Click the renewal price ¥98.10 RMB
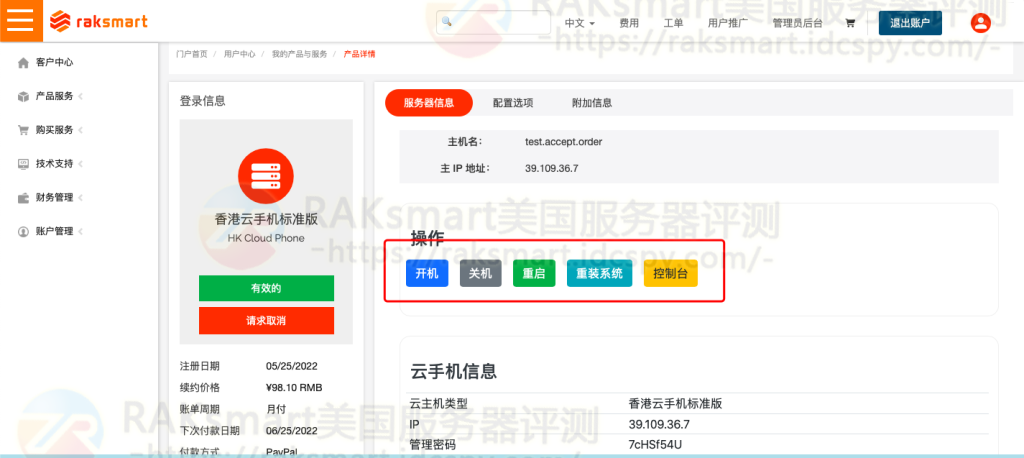The width and height of the screenshot is (1024, 458). click(x=294, y=387)
